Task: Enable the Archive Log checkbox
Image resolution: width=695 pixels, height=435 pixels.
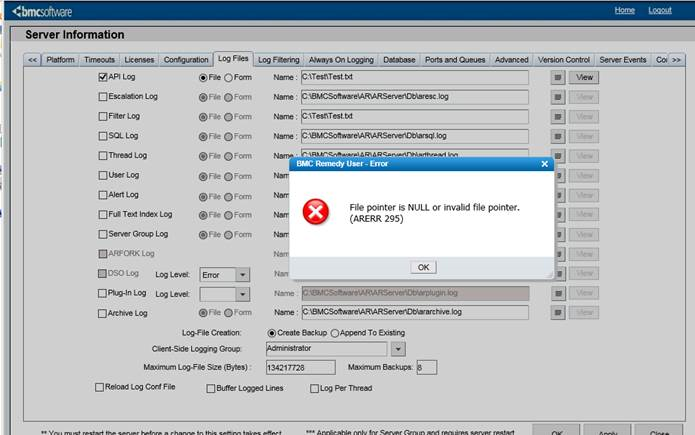Action: click(x=102, y=313)
